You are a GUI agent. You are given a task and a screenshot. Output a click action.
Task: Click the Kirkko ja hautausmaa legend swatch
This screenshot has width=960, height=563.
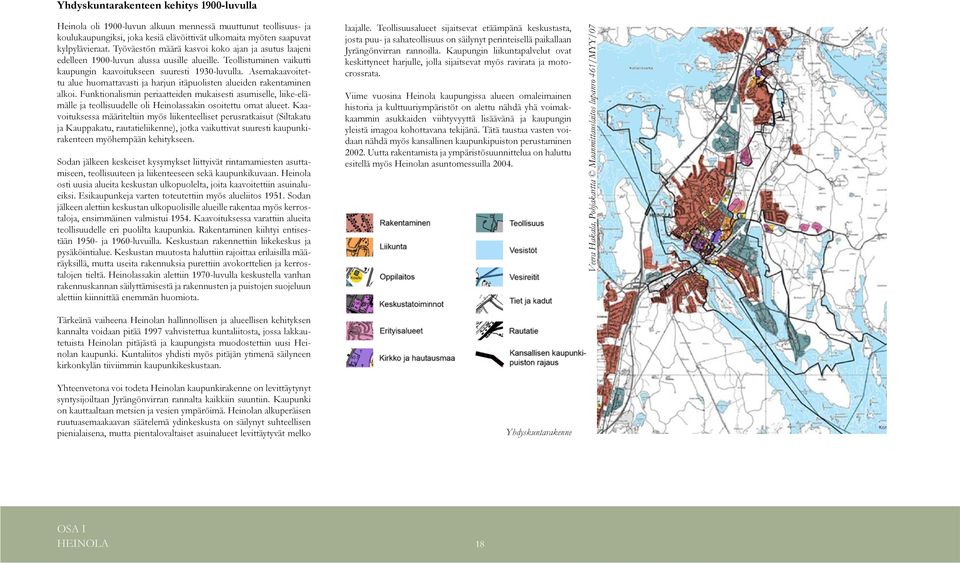(x=359, y=358)
